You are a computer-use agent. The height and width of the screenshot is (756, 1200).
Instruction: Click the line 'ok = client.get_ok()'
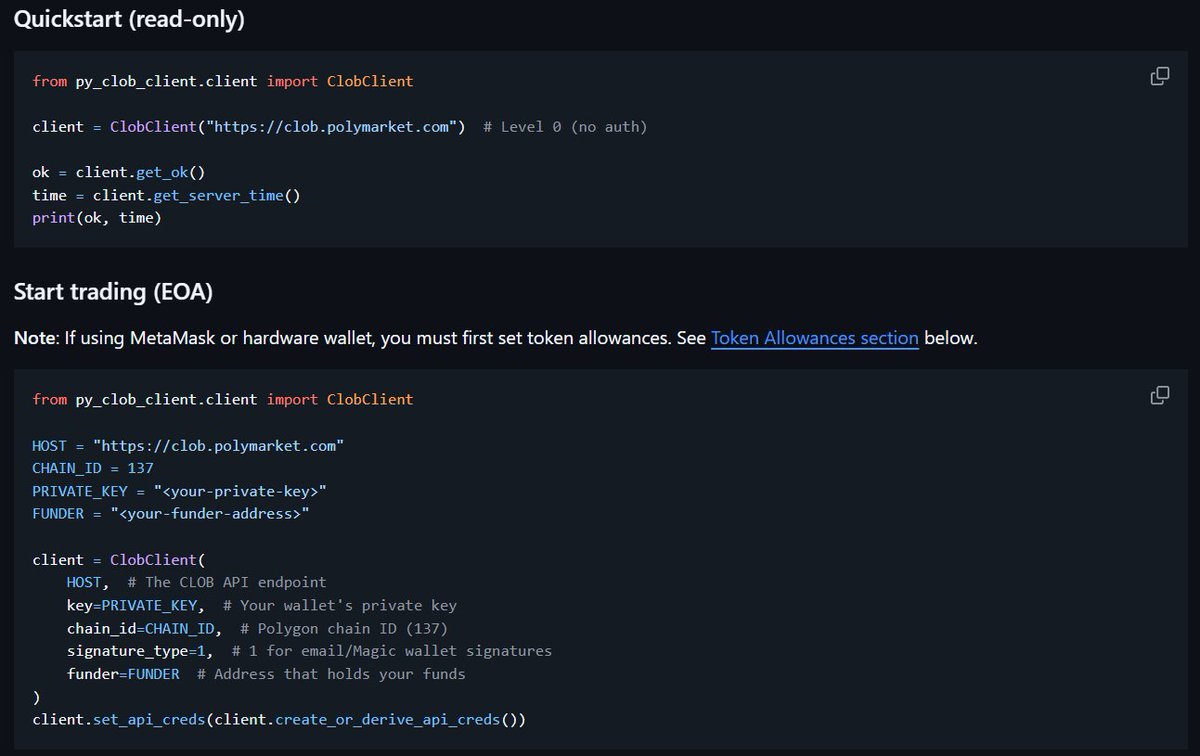[x=119, y=172]
